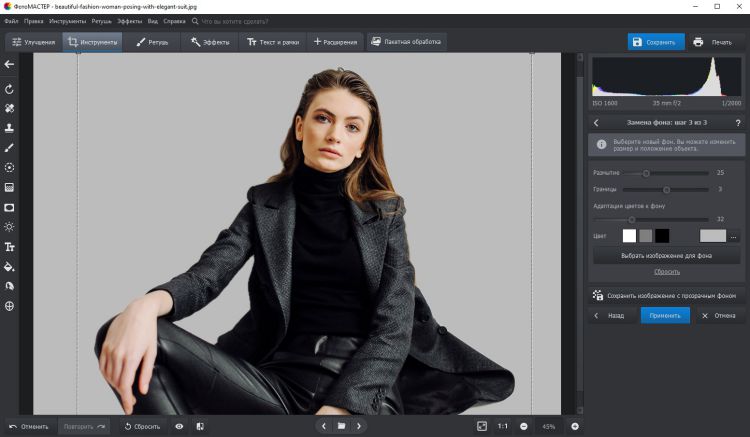This screenshot has width=750, height=437.
Task: Click the fit-to-screen icon in bottom bar
Action: click(x=482, y=426)
